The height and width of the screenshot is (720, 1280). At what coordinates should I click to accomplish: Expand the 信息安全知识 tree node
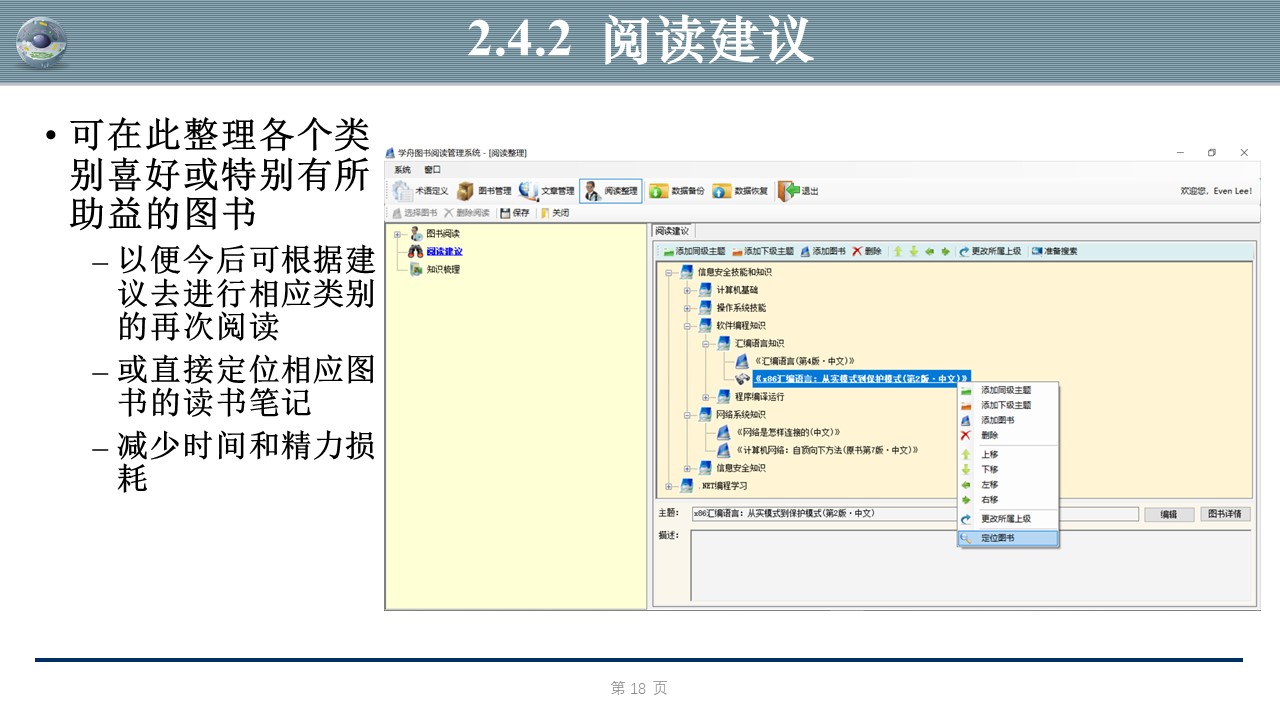687,468
